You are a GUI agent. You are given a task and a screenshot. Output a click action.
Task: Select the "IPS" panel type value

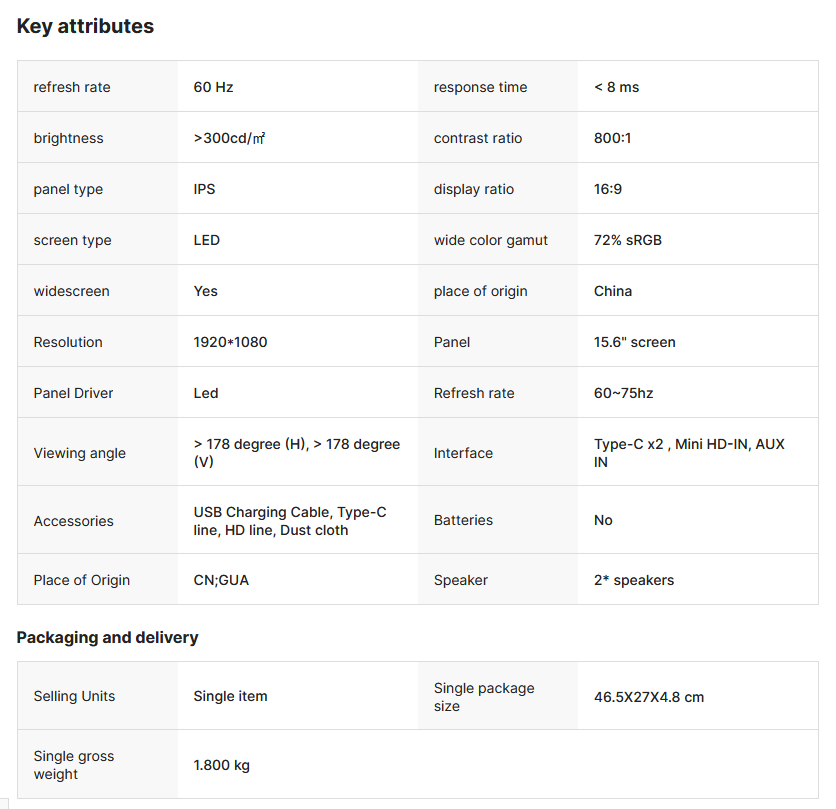[204, 189]
